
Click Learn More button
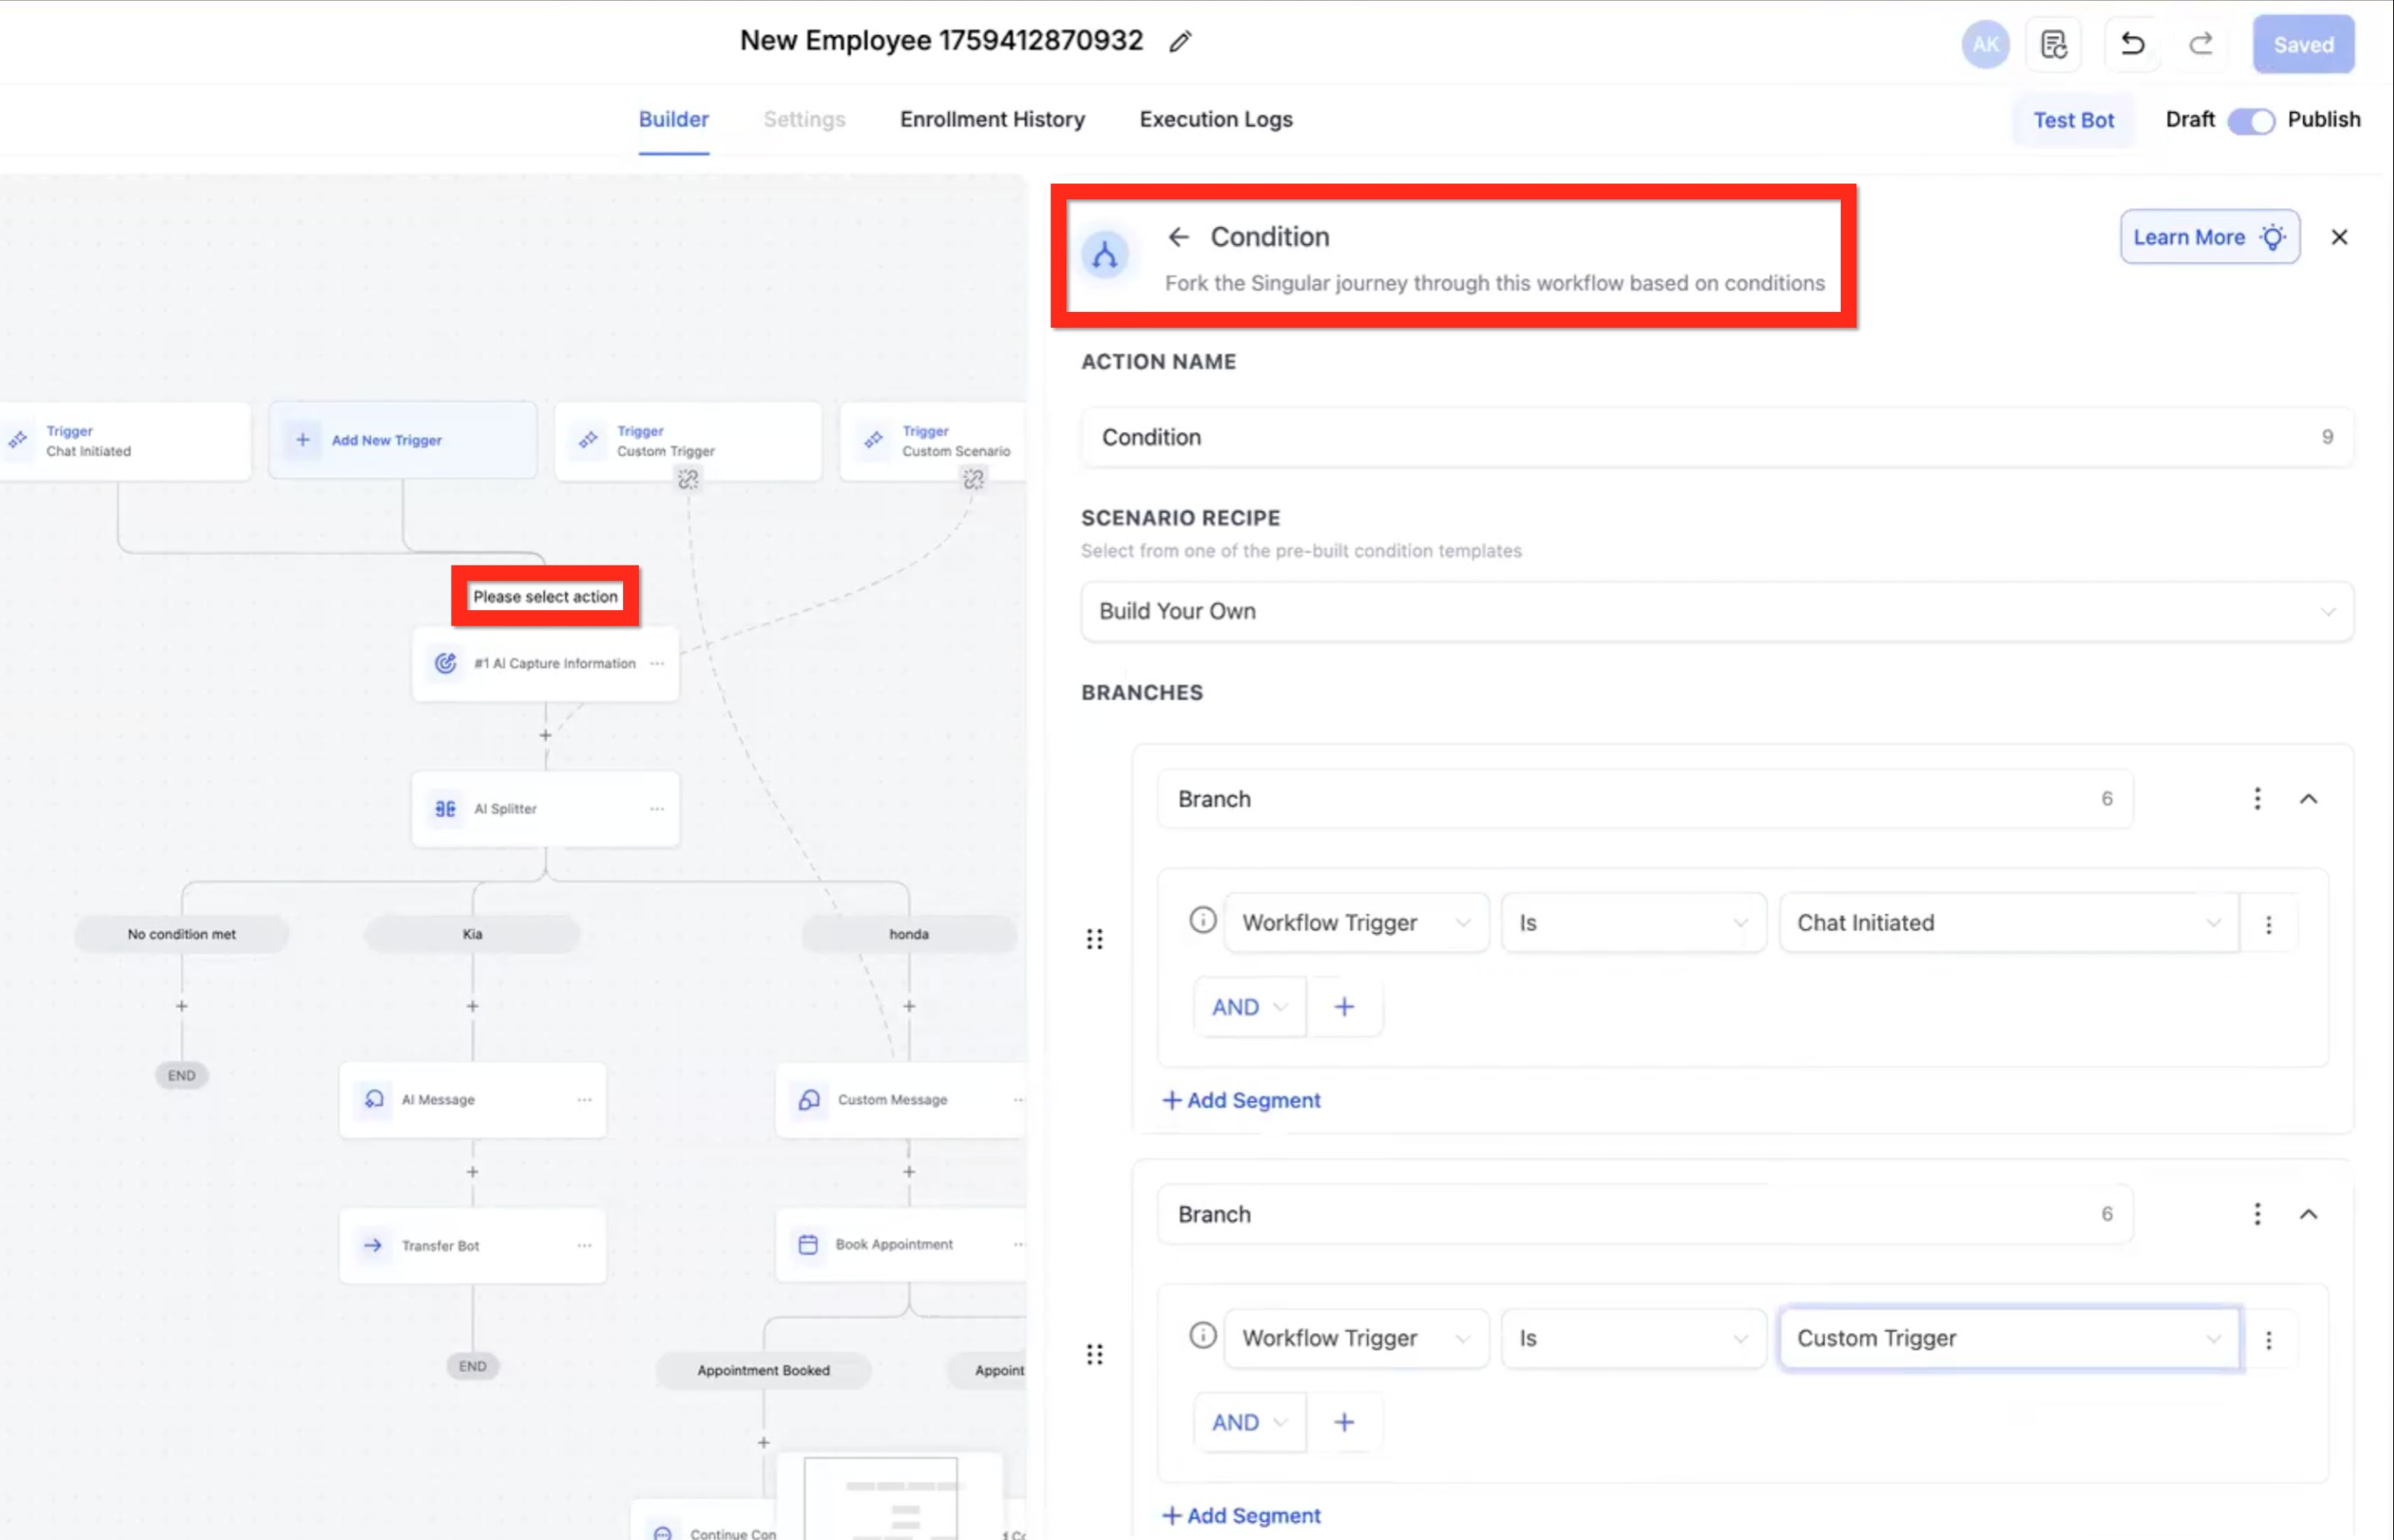[x=2208, y=237]
